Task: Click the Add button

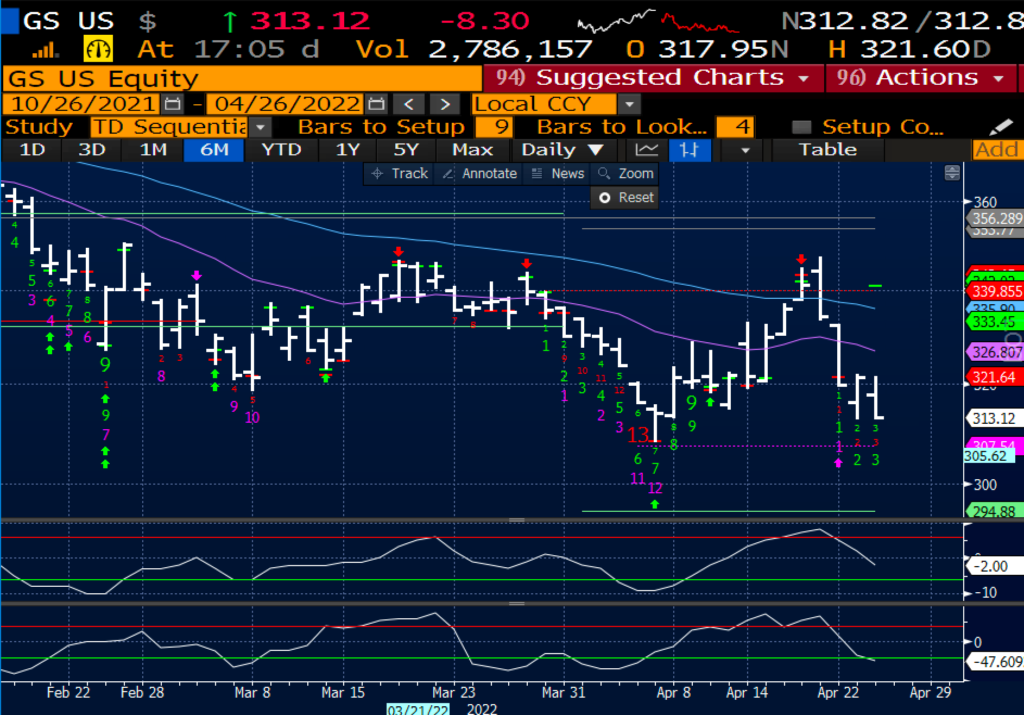Action: (997, 150)
